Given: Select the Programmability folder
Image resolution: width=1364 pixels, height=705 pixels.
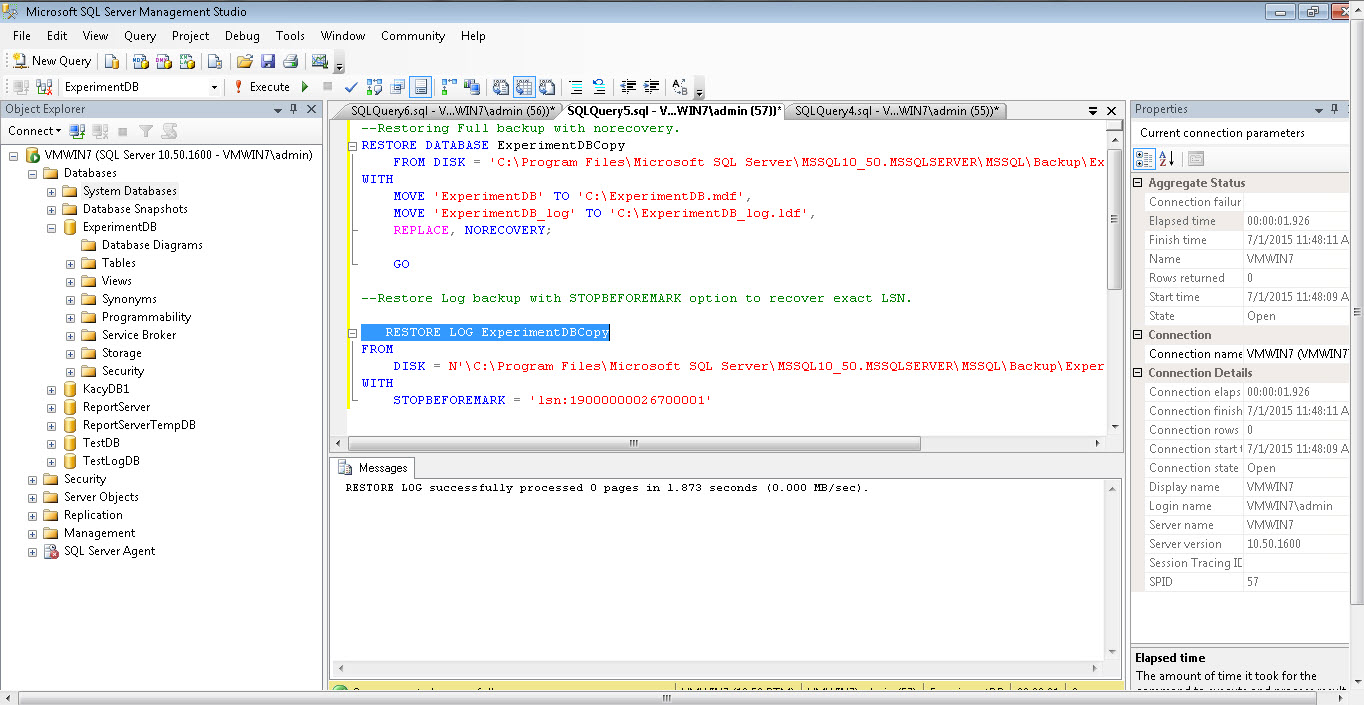Looking at the screenshot, I should coord(146,317).
